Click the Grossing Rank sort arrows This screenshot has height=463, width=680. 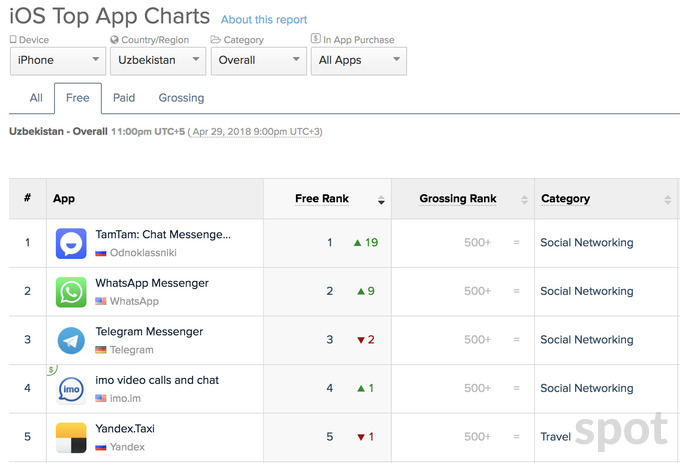pyautogui.click(x=524, y=199)
